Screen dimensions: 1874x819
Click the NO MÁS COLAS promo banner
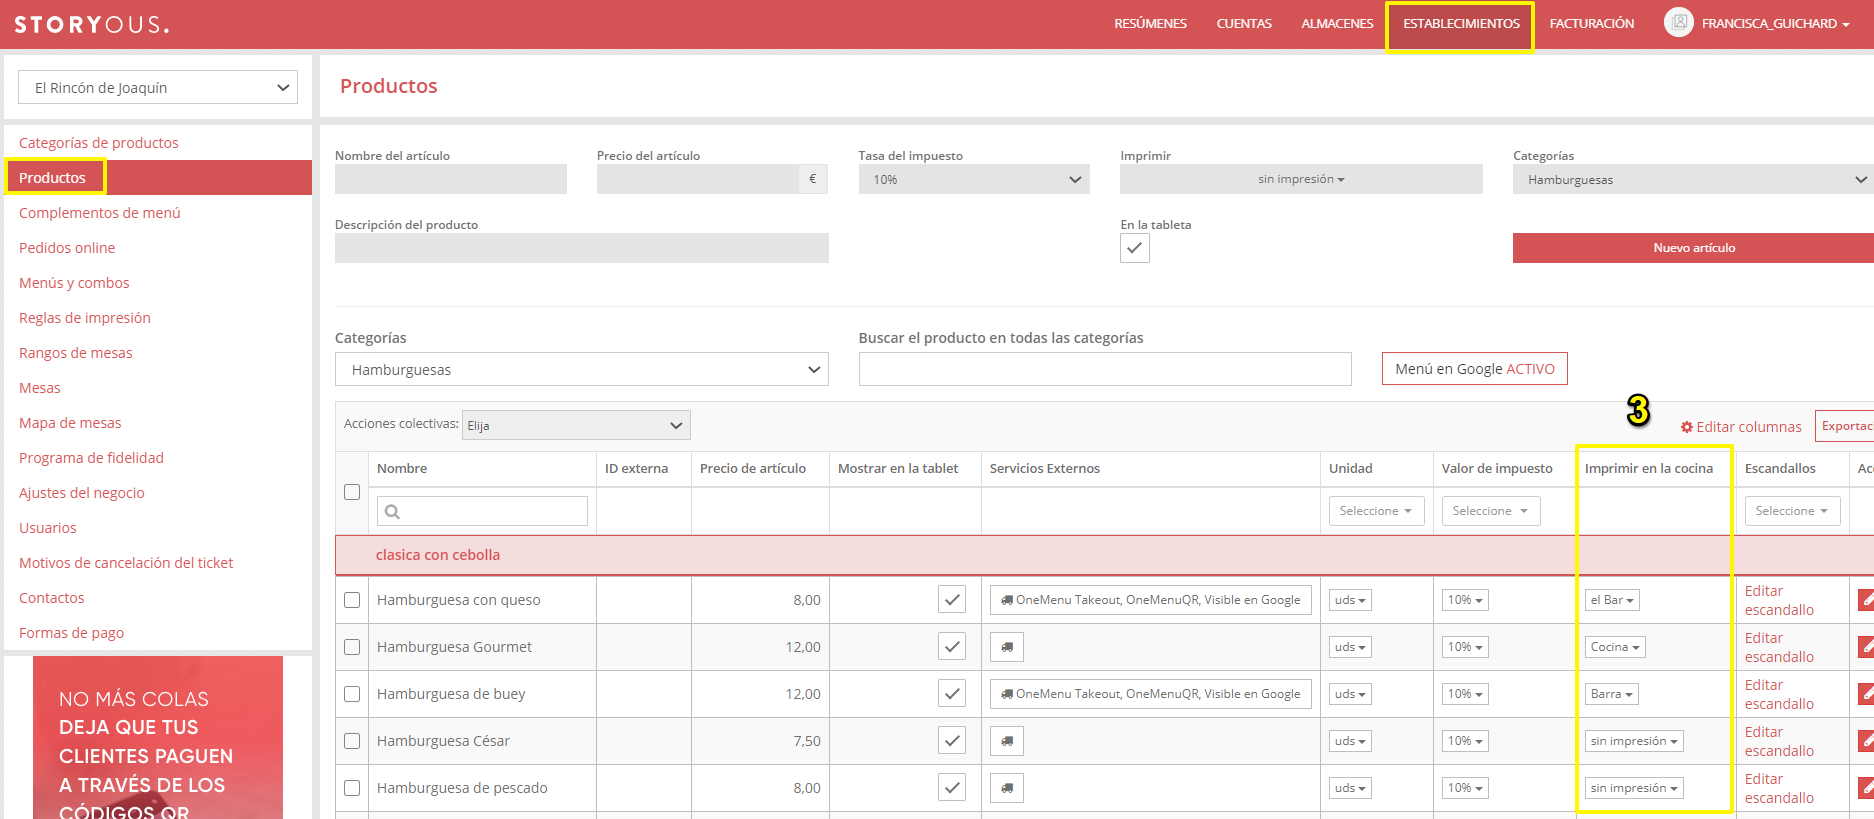pyautogui.click(x=158, y=738)
